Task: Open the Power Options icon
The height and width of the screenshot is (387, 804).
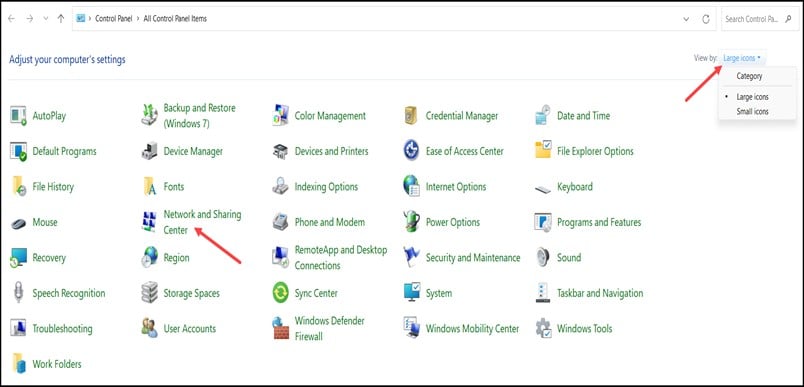Action: 411,222
